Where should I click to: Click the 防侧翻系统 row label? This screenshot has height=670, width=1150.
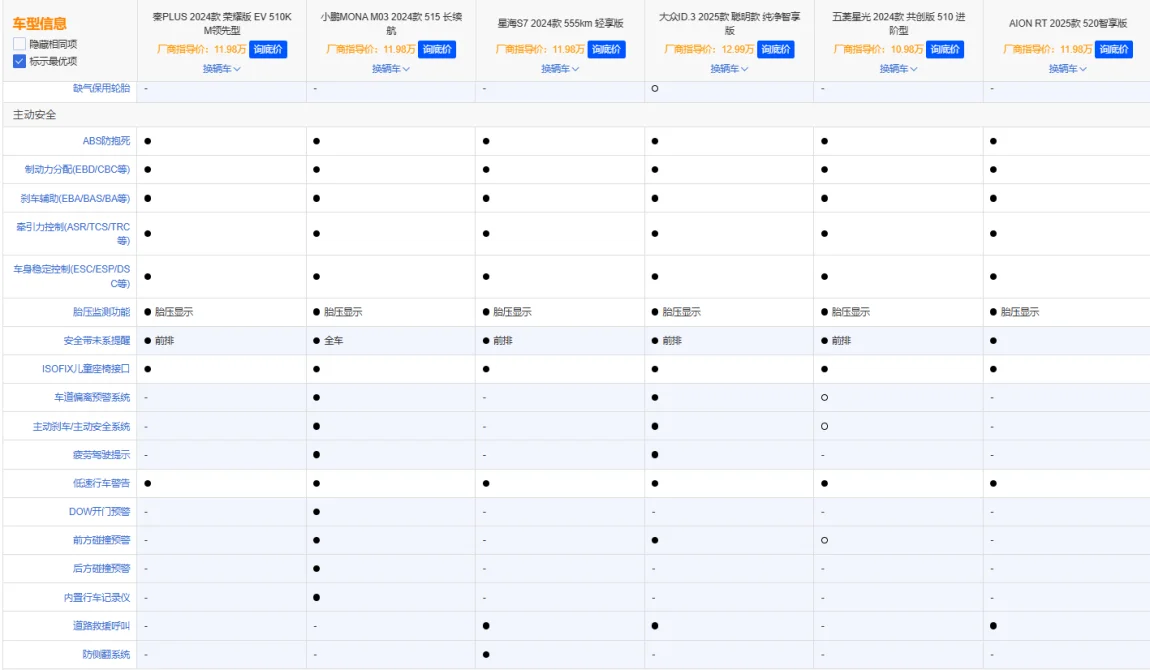coord(106,655)
